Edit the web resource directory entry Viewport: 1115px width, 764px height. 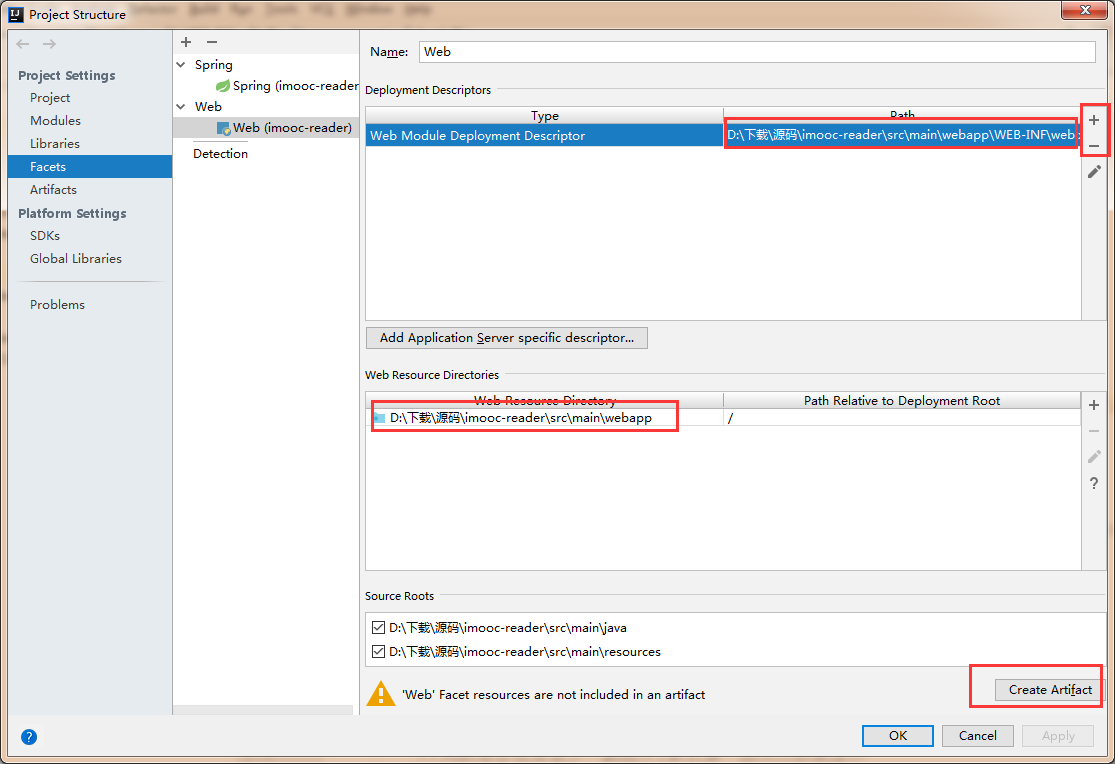point(1094,457)
